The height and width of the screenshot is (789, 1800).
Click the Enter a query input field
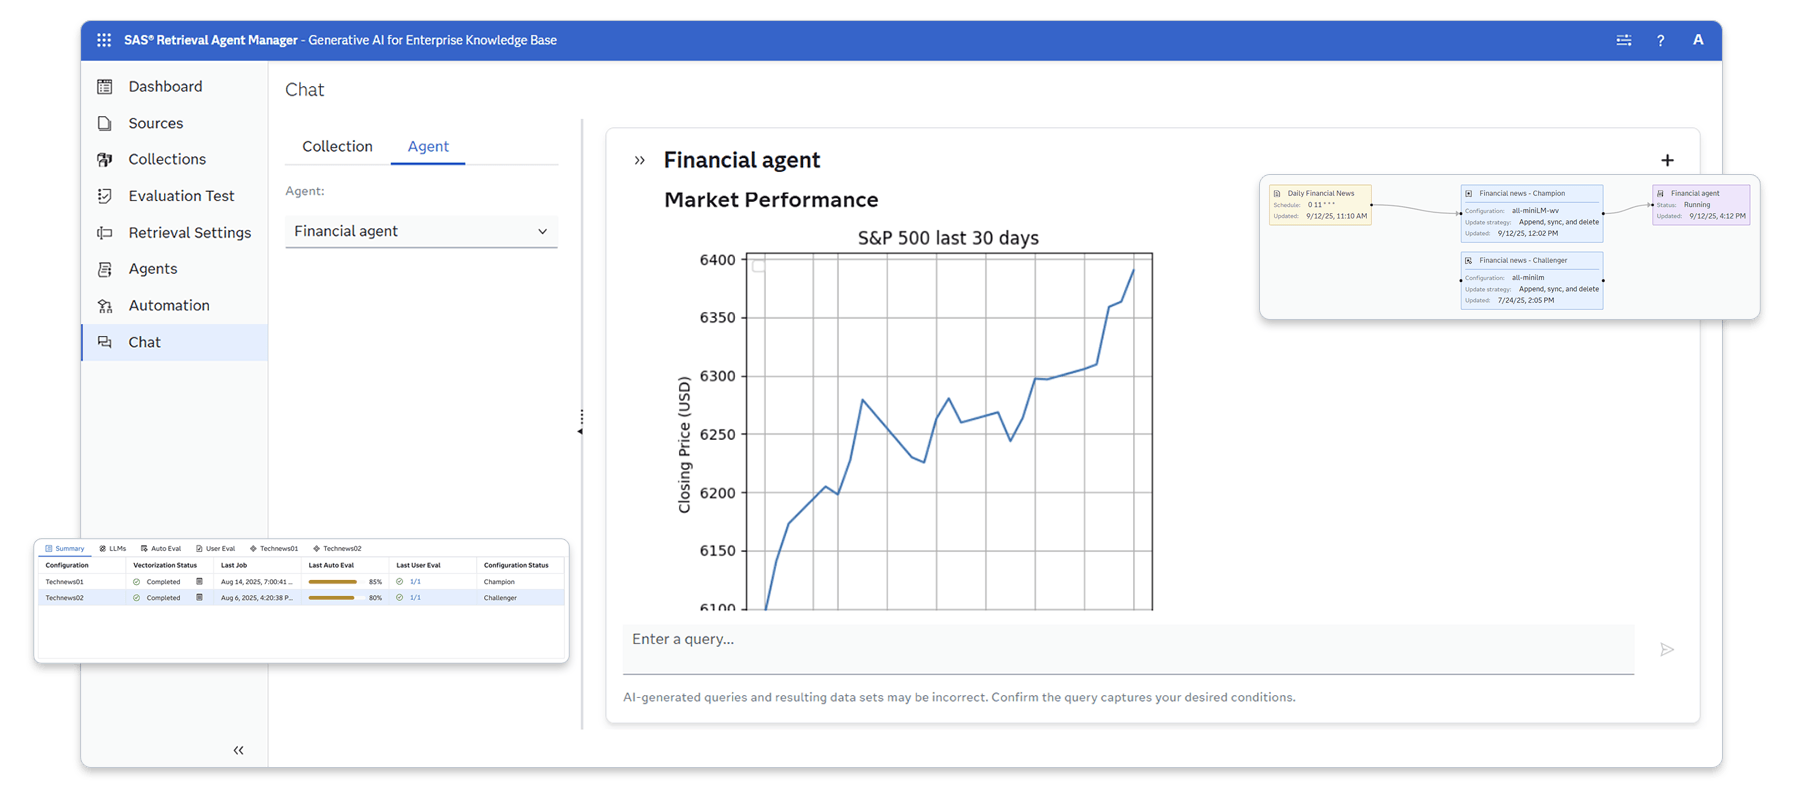(x=1128, y=649)
